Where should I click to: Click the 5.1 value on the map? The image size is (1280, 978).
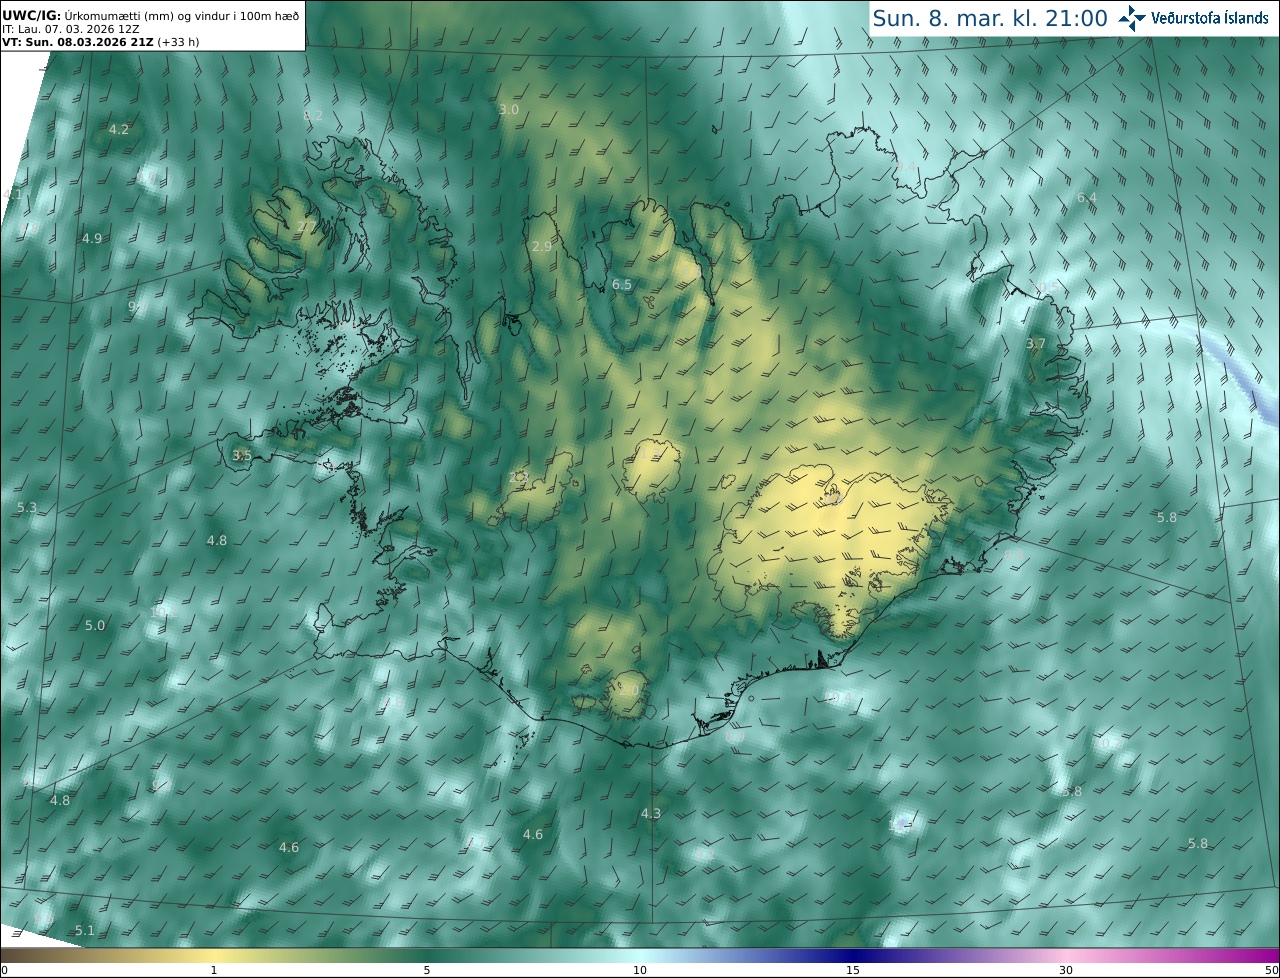(85, 931)
